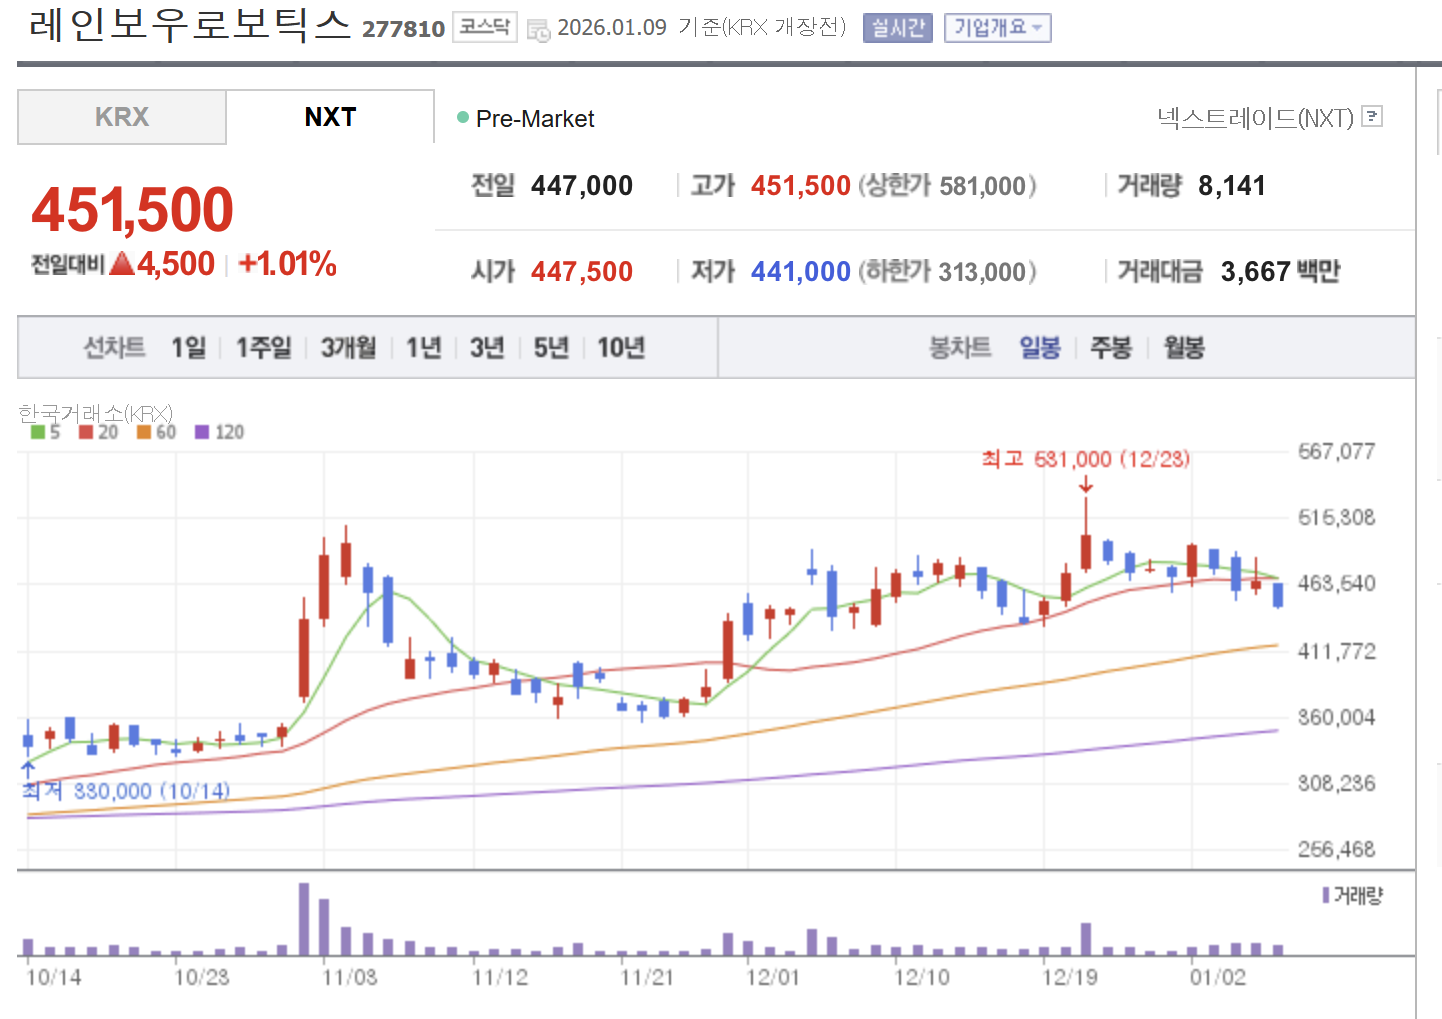Image resolution: width=1442 pixels, height=1019 pixels.
Task: Select the 1년 line chart period
Action: (x=424, y=347)
